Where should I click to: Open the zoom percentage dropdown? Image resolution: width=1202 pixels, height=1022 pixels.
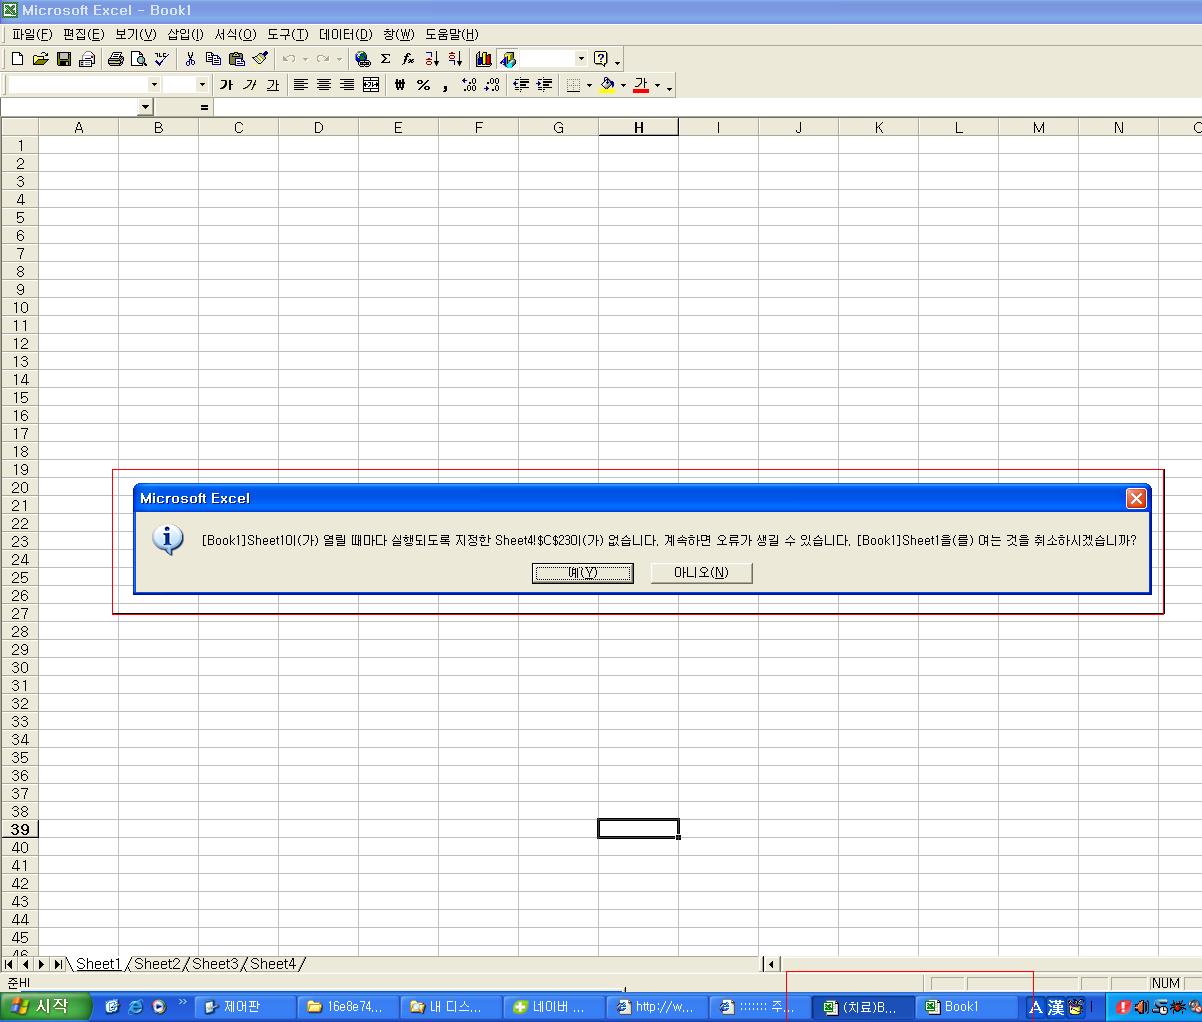(x=581, y=59)
